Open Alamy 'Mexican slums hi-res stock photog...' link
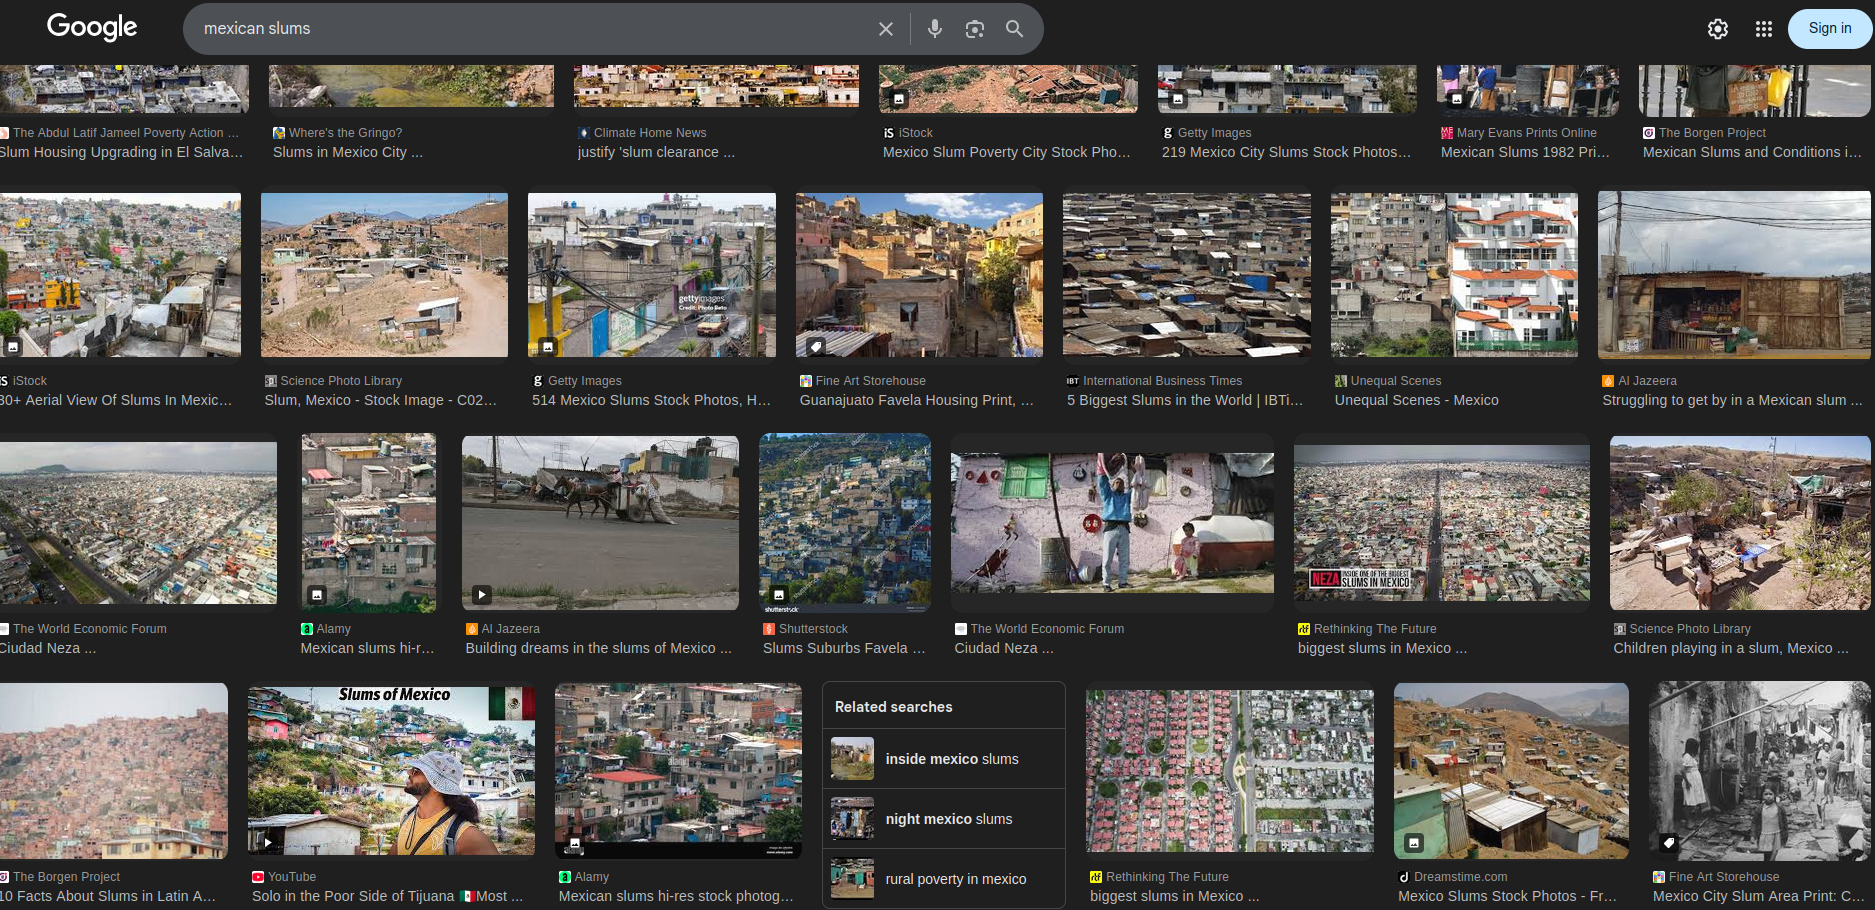The image size is (1875, 910). (676, 896)
